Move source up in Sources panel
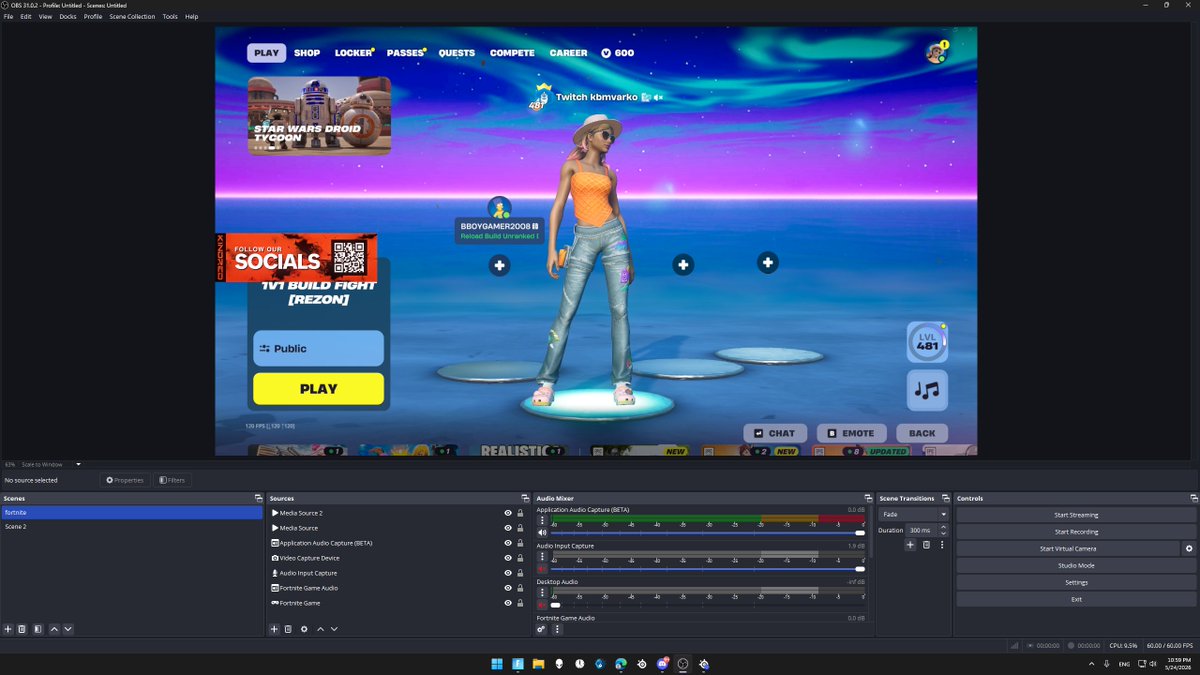This screenshot has width=1200, height=675. coord(320,629)
